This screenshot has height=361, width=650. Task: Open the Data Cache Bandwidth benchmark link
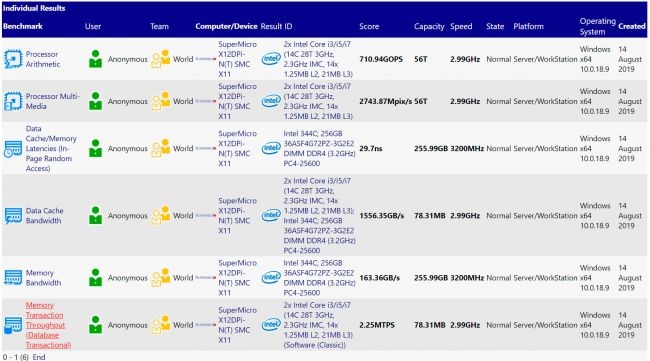click(x=44, y=216)
